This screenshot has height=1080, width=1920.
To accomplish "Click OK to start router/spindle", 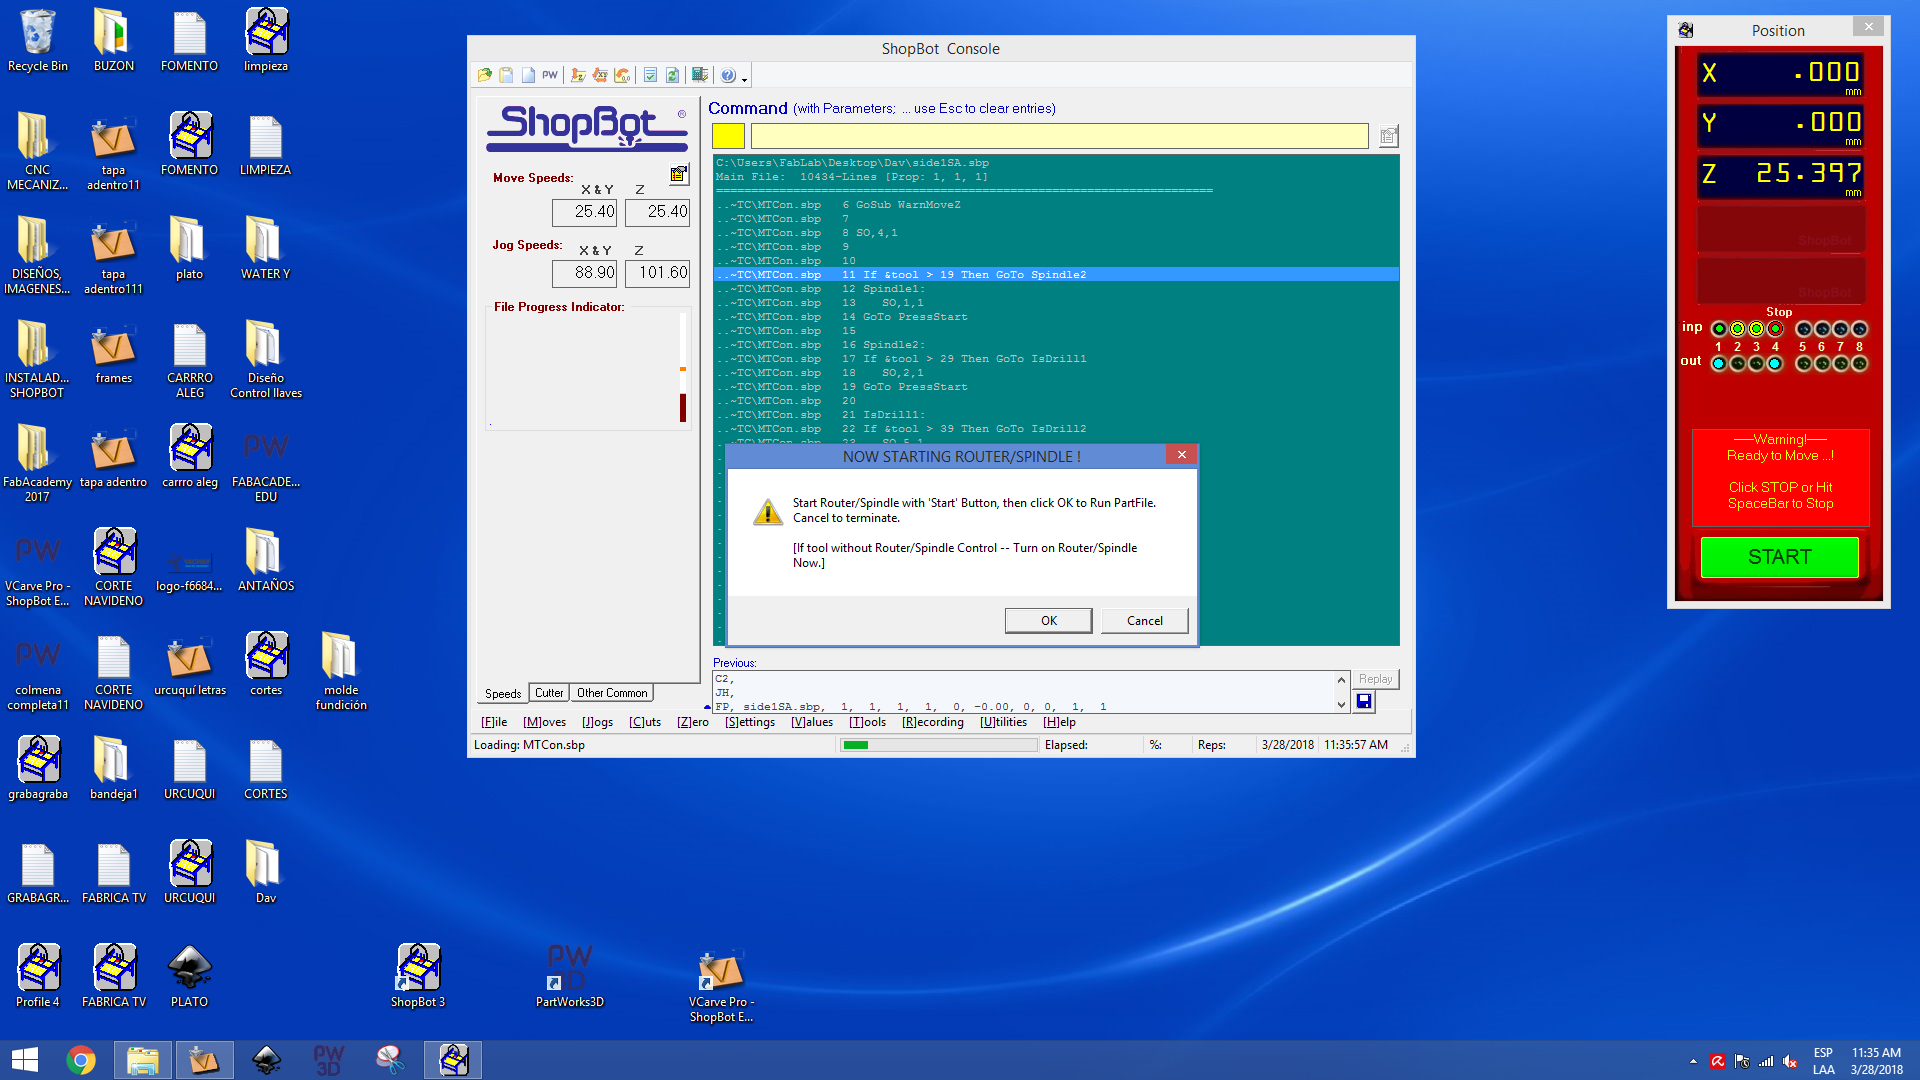I will coord(1048,620).
